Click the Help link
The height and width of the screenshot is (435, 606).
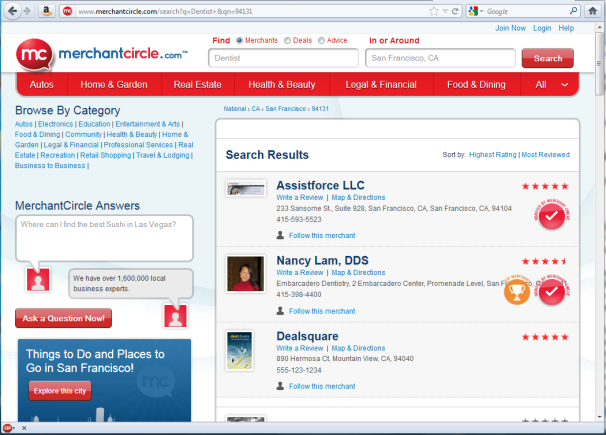(566, 28)
